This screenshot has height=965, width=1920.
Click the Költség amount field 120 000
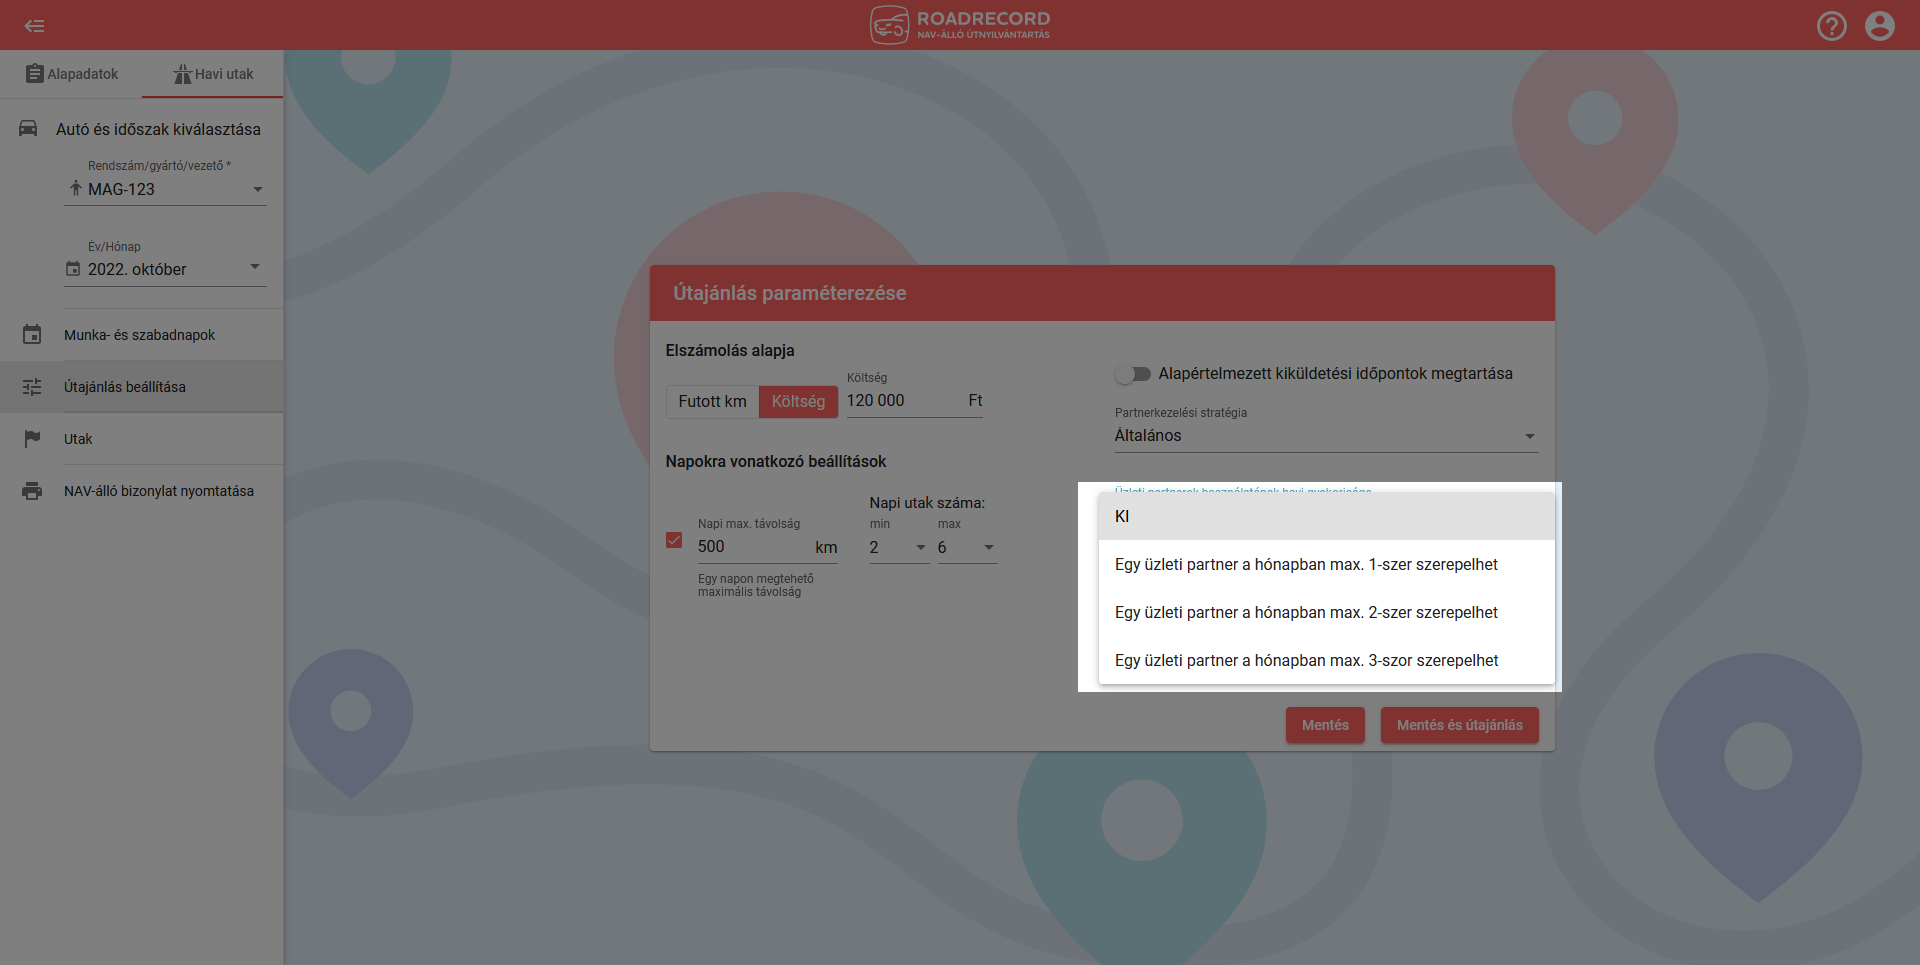(914, 401)
